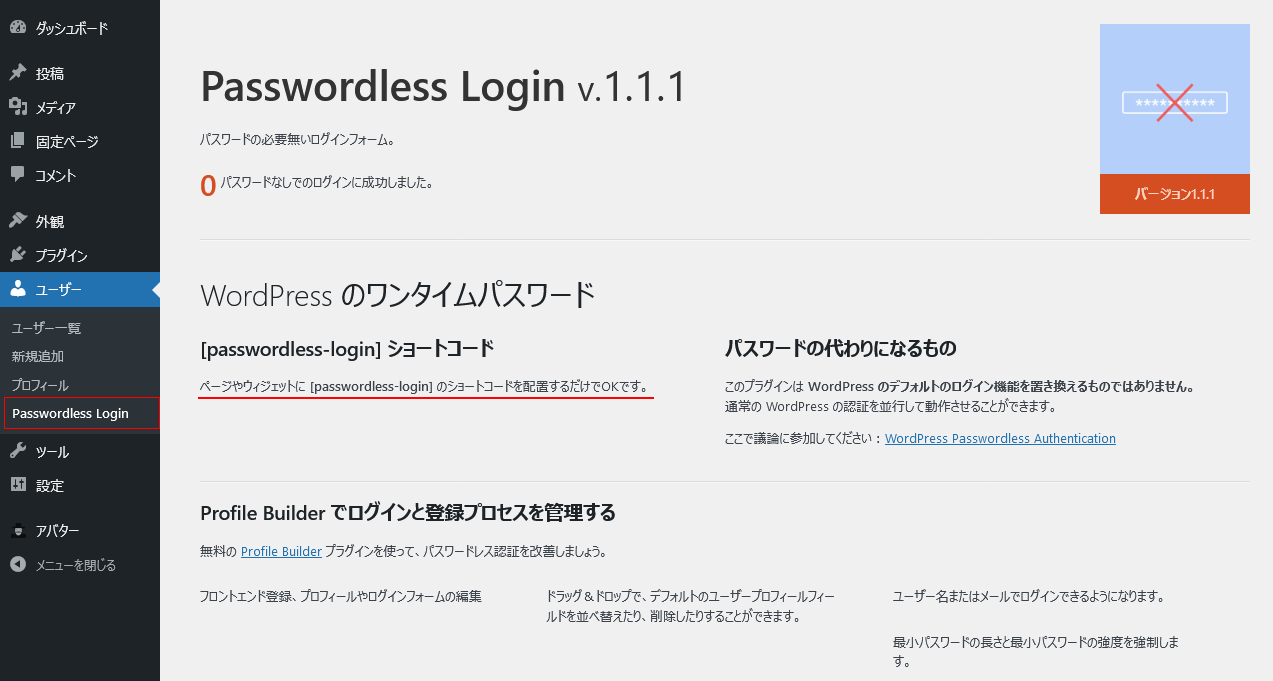Click the Pages (固定ページ) icon
Screen dimensions: 1273x681
(x=18, y=141)
